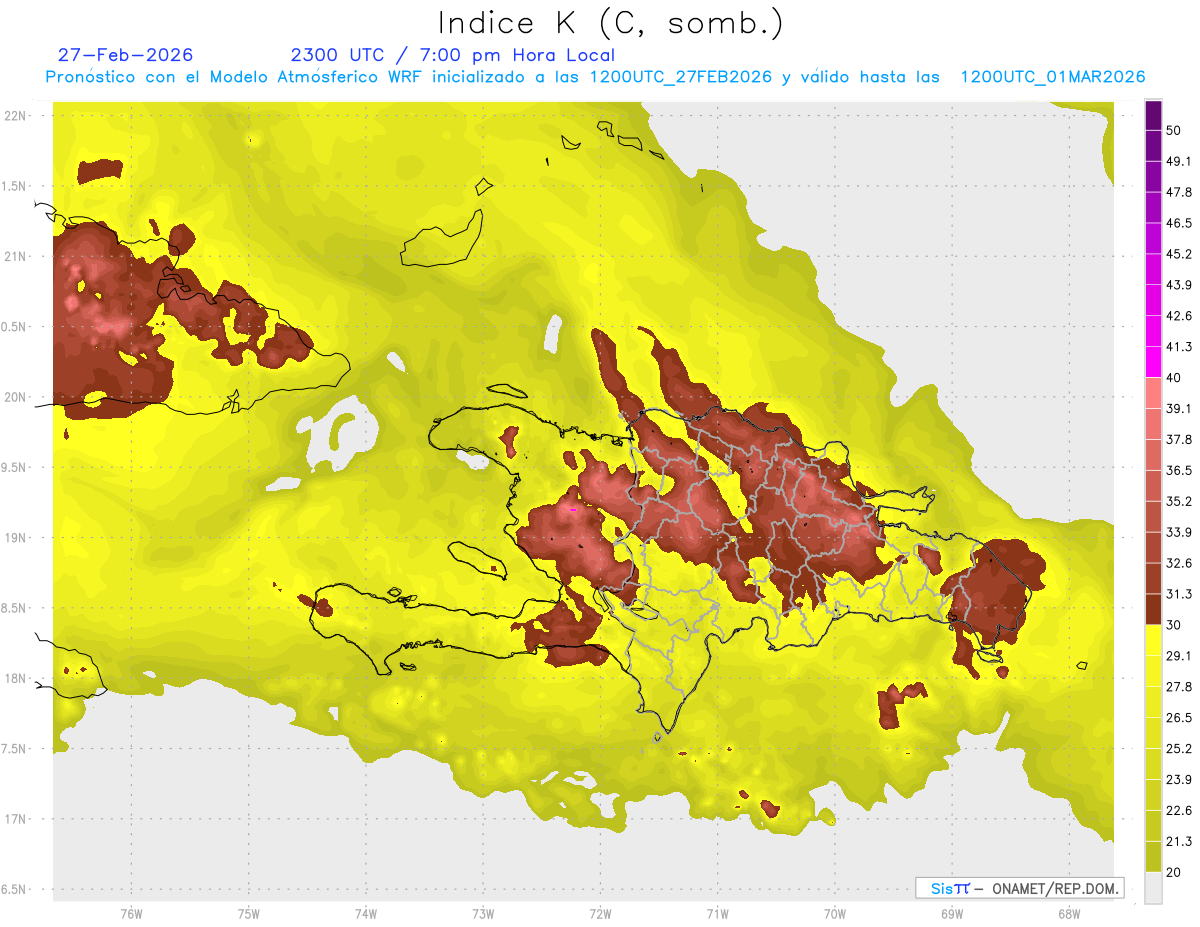Viewport: 1200px width, 927px height.
Task: Select the 27-Feb-2026 date label
Action: click(x=125, y=55)
